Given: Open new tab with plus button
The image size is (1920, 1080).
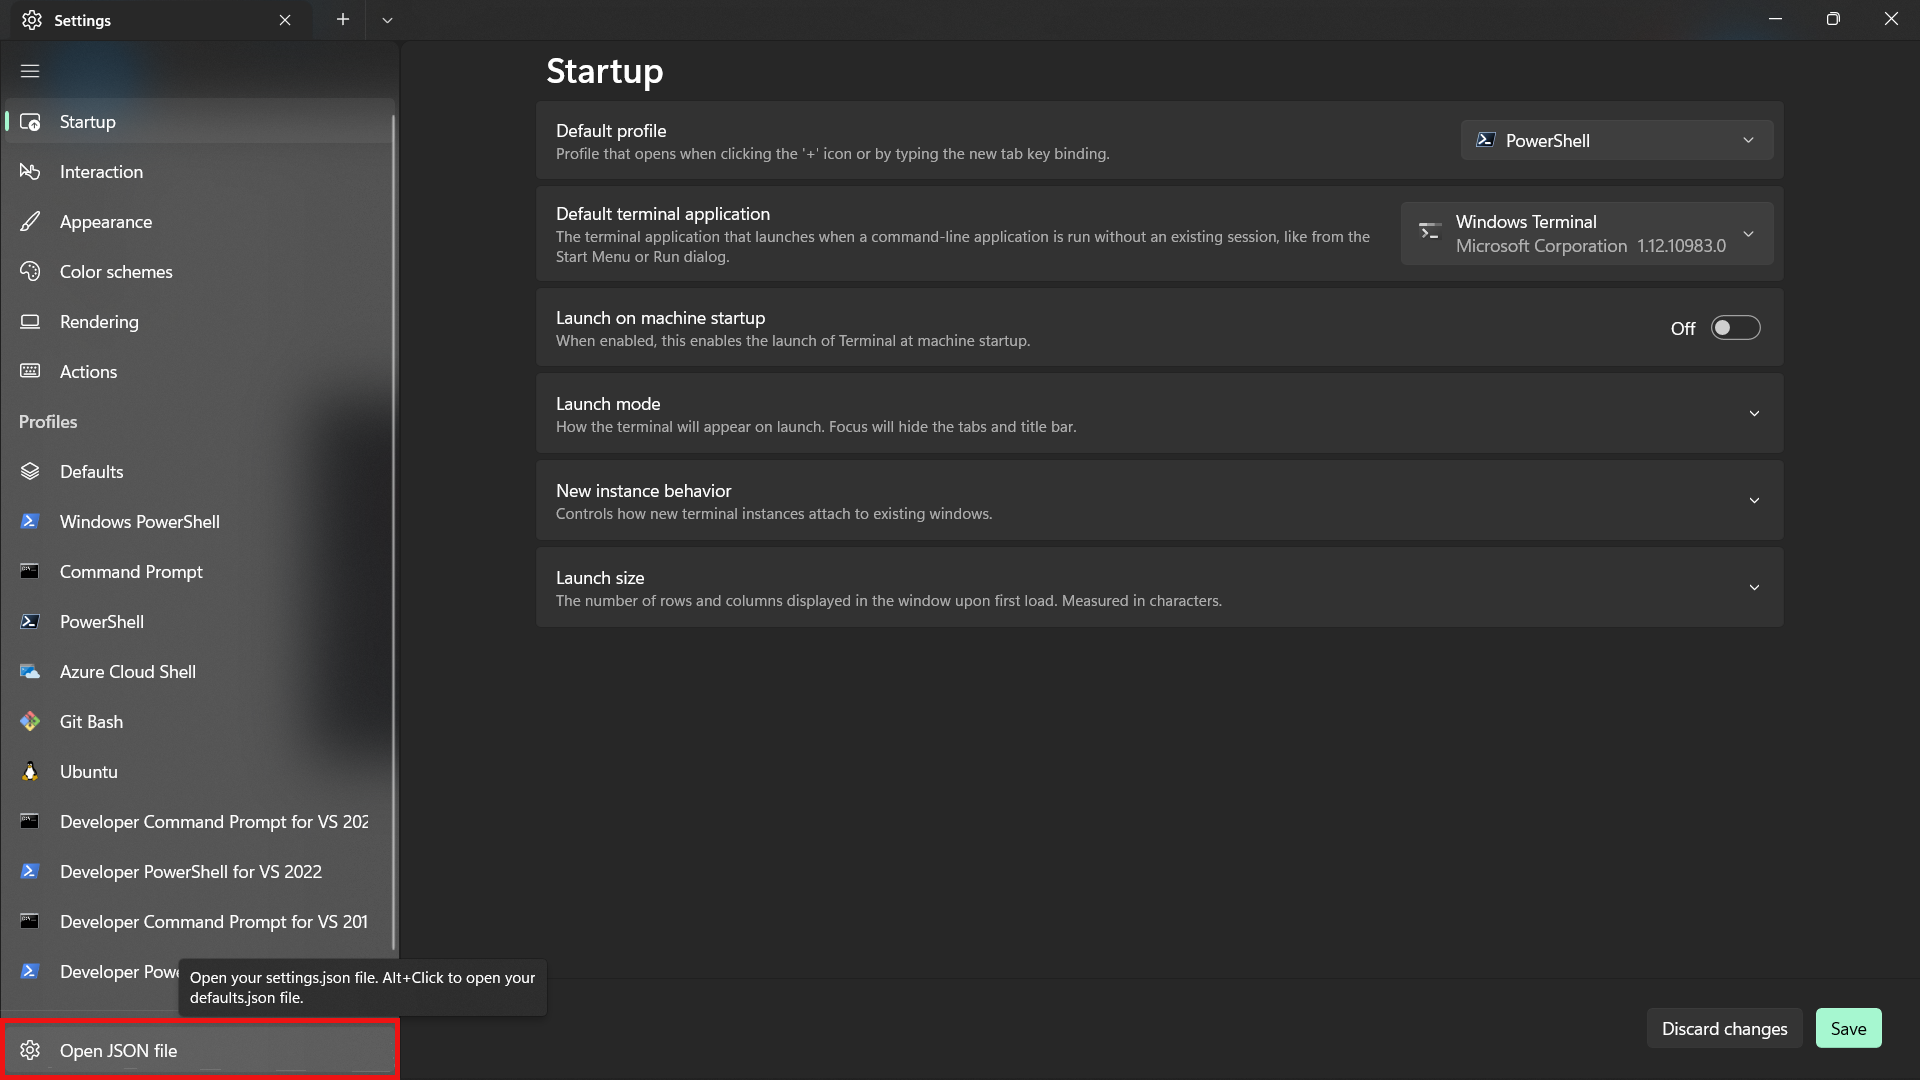Looking at the screenshot, I should 343,20.
